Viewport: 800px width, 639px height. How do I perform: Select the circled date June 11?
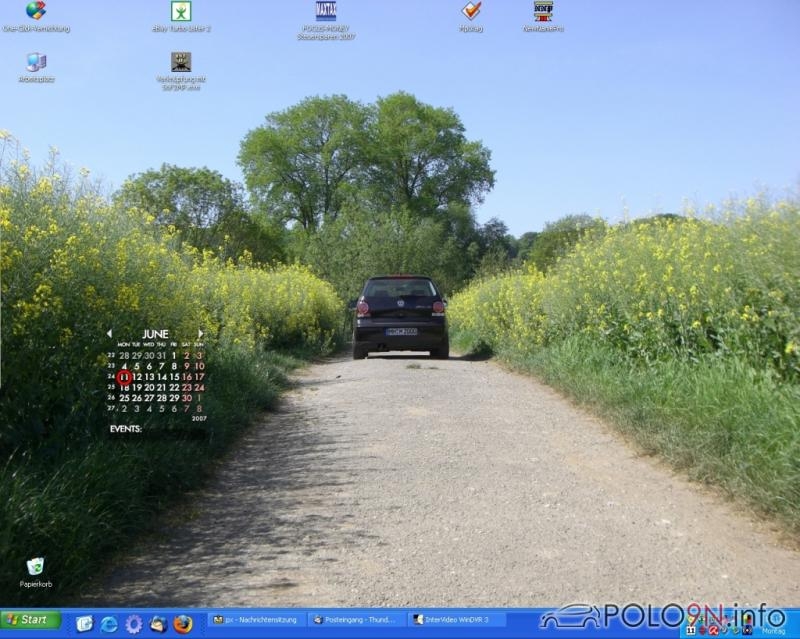point(124,377)
